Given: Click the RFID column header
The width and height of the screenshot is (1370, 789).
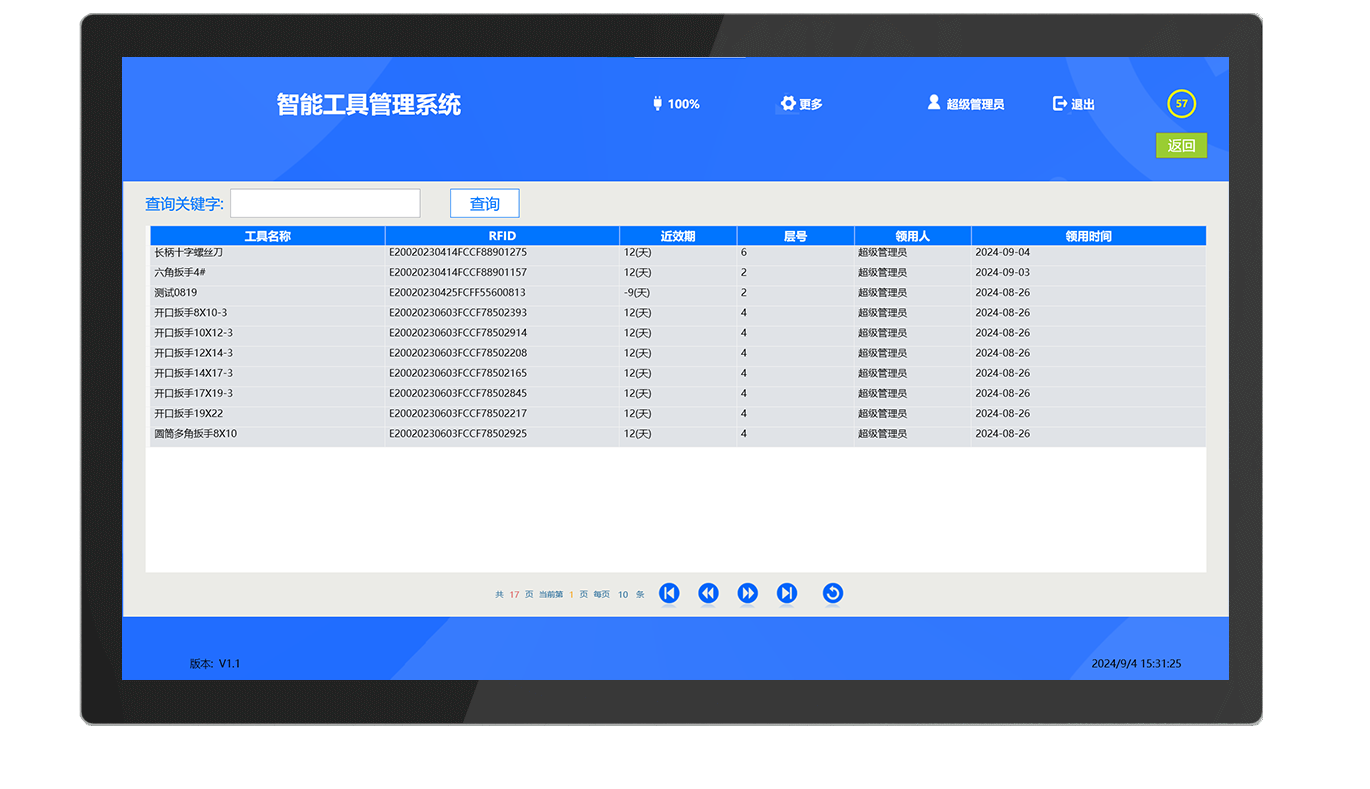Looking at the screenshot, I should pos(502,237).
